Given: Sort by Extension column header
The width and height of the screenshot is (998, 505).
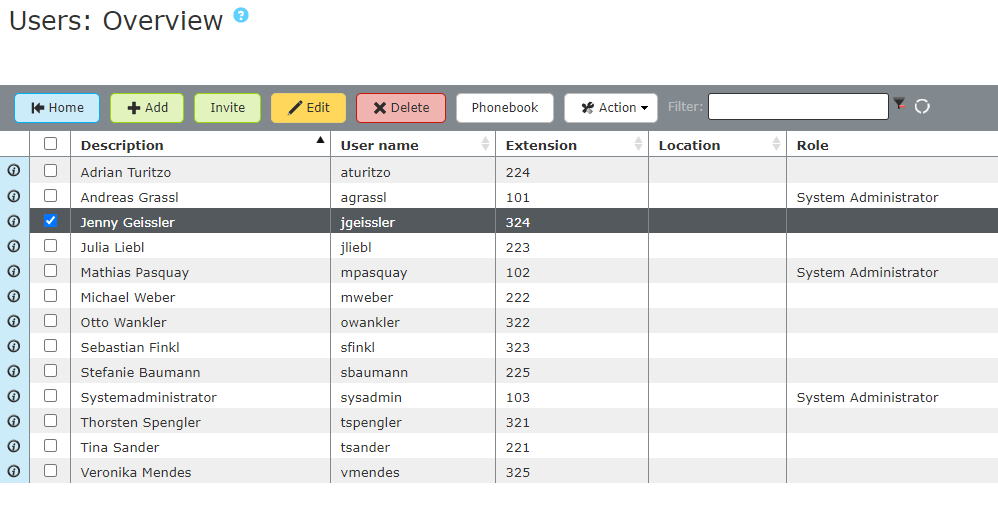Looking at the screenshot, I should point(572,145).
